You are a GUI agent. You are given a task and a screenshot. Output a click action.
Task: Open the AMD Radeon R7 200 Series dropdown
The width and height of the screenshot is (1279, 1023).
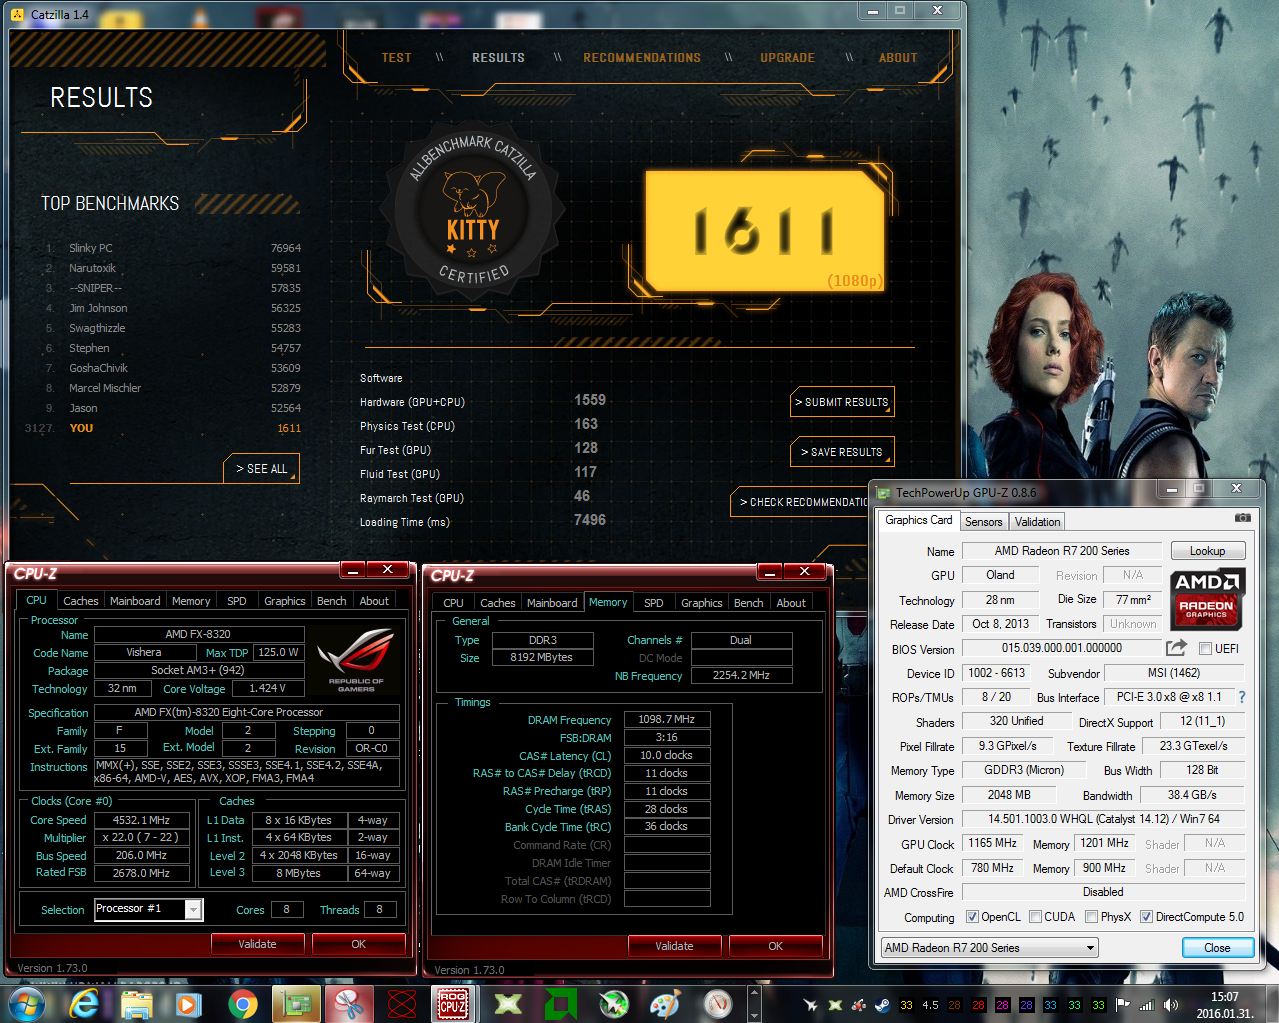point(989,947)
